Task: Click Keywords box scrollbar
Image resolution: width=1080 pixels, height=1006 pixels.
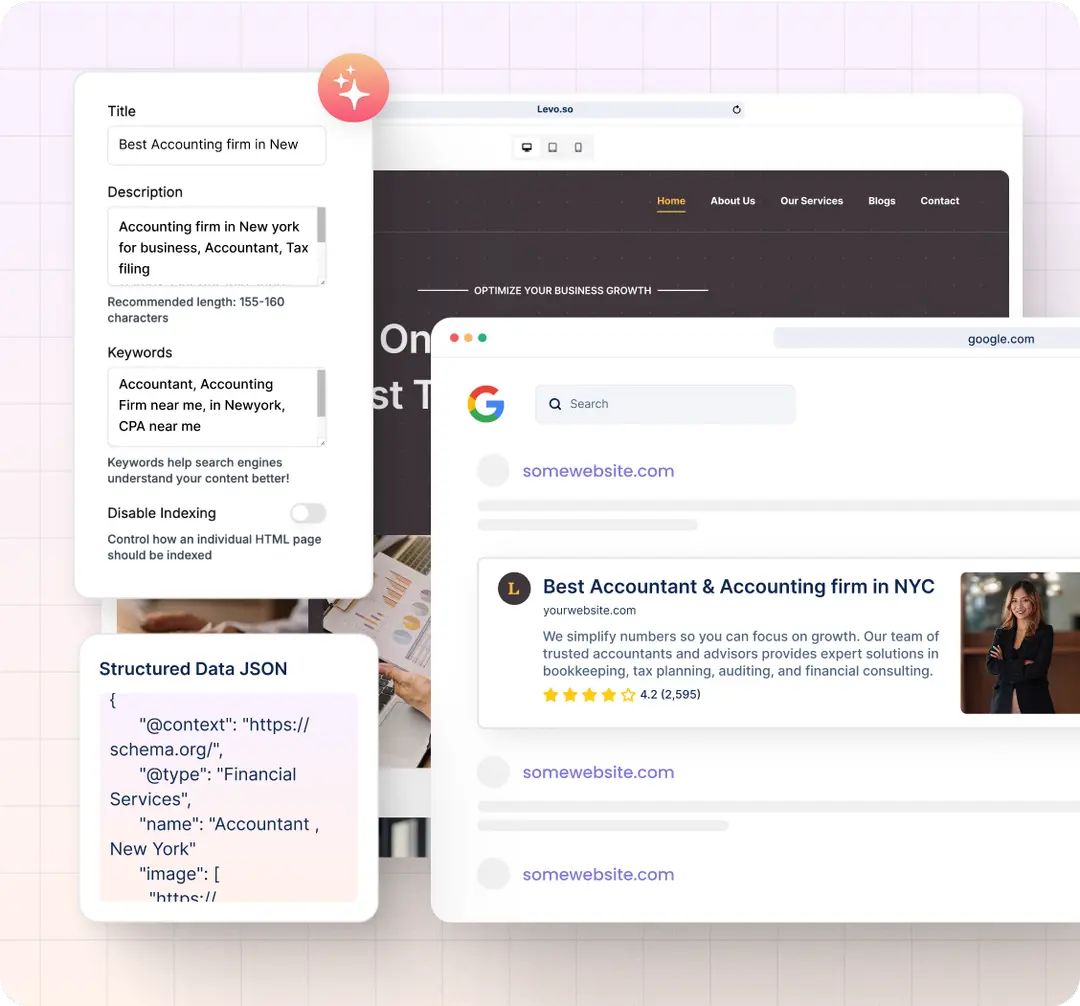Action: tap(321, 393)
